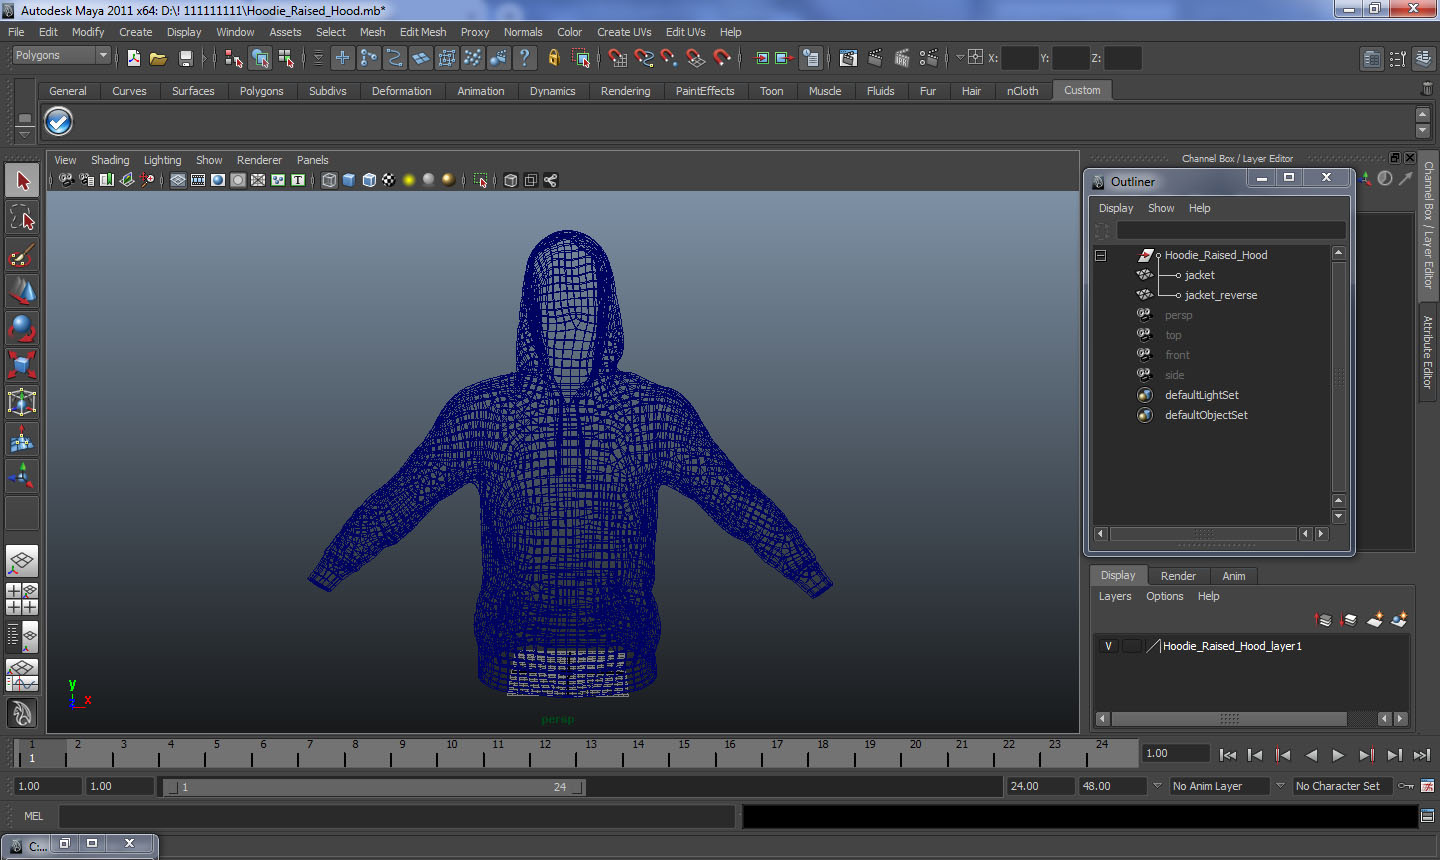Switch to the Rendering shelf tab
Screen dimensions: 1440x860
(x=625, y=91)
